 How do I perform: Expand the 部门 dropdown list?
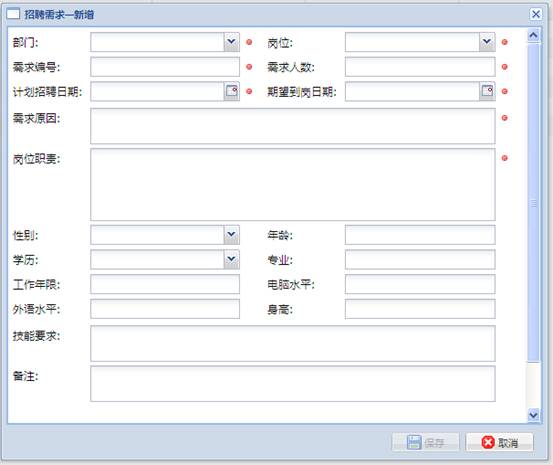pyautogui.click(x=231, y=42)
